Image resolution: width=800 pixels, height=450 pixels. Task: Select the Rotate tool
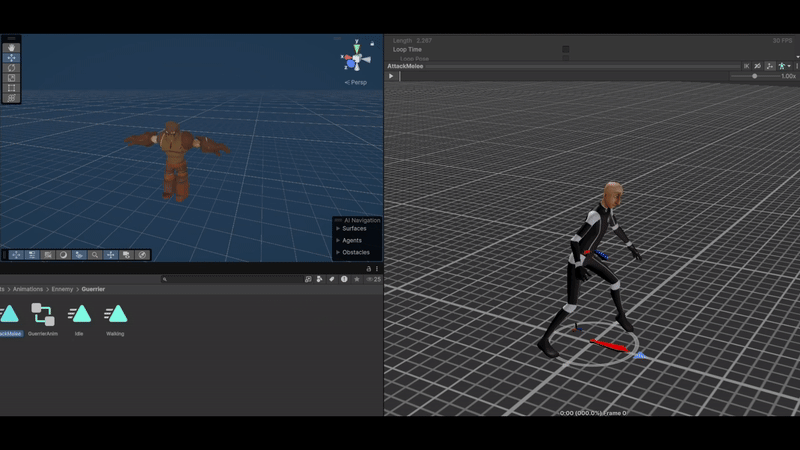coord(11,68)
